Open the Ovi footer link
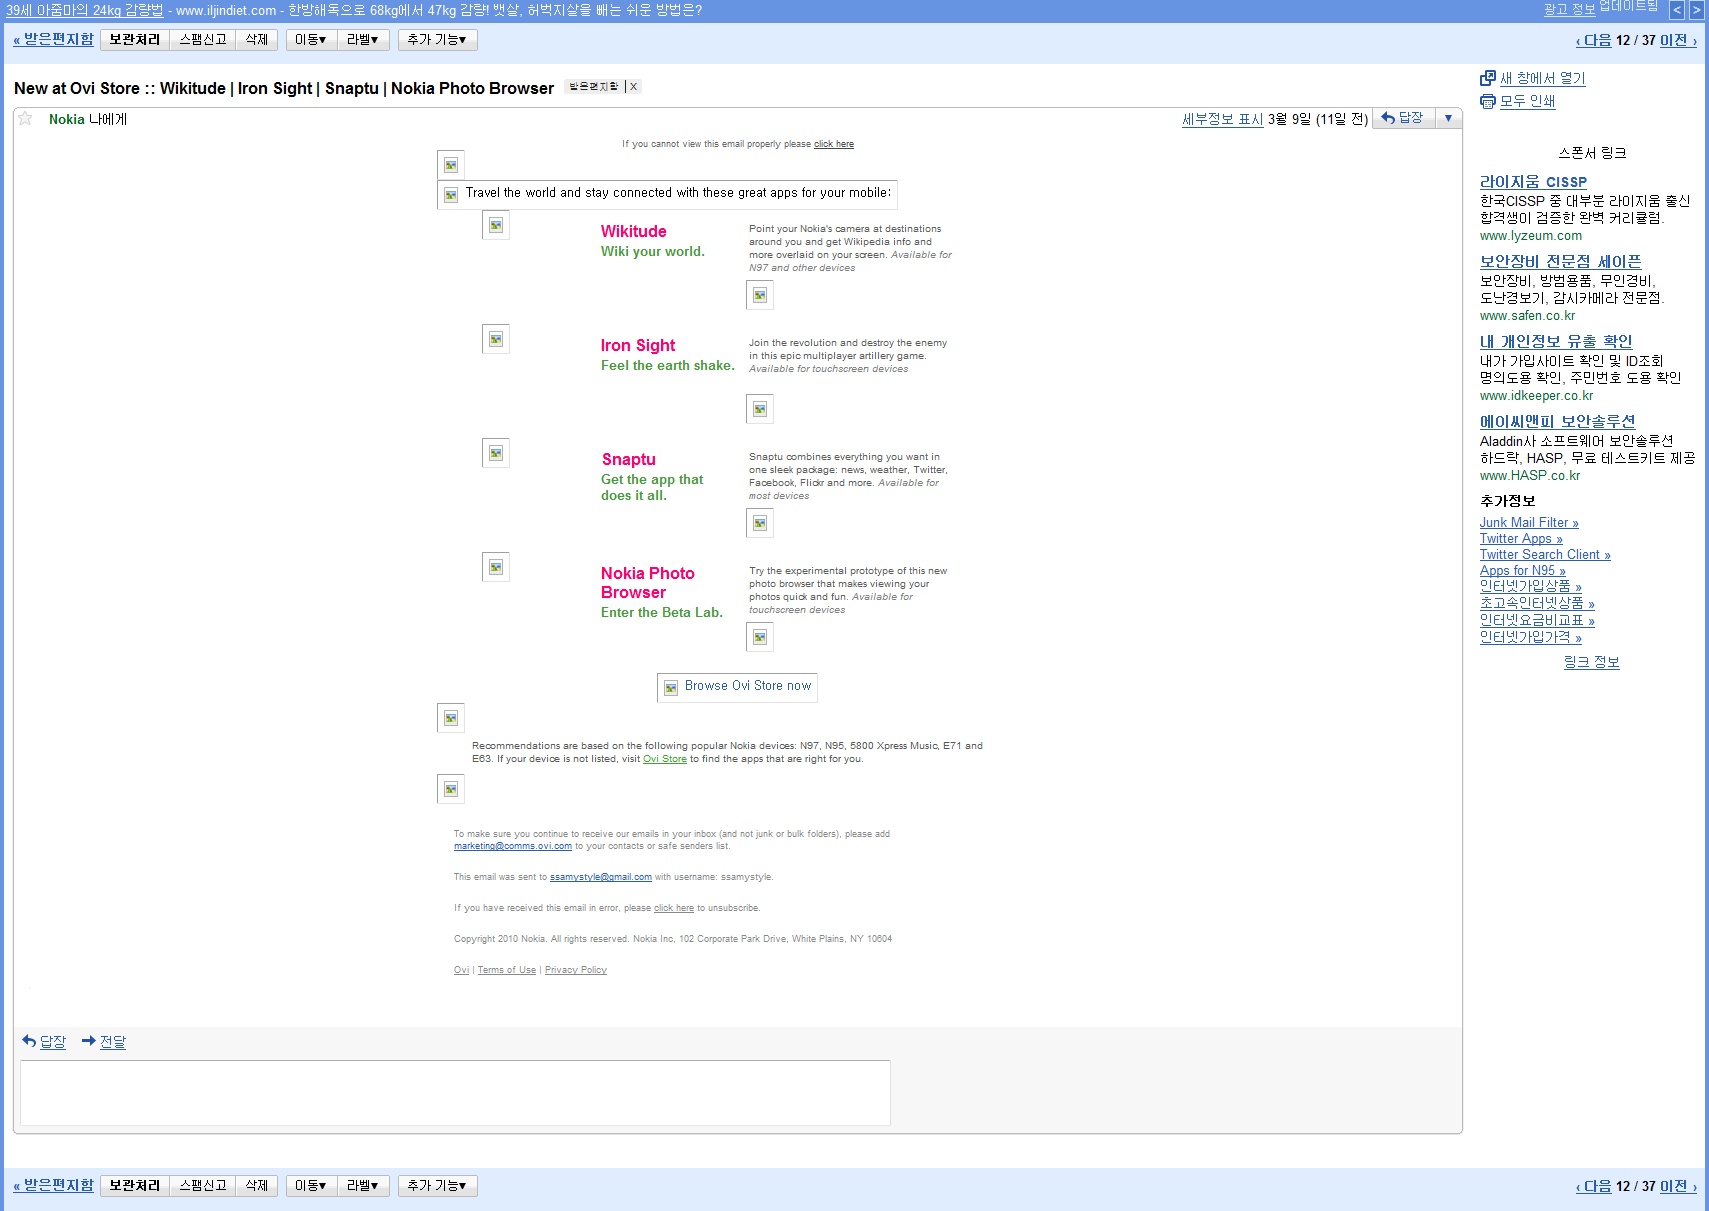The width and height of the screenshot is (1709, 1211). [461, 970]
